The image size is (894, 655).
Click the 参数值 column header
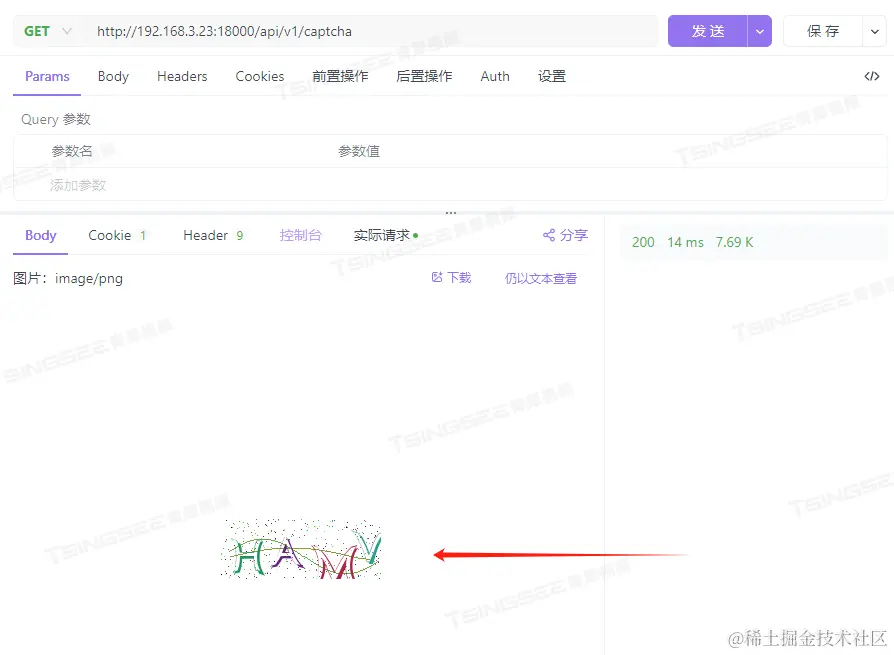359,151
